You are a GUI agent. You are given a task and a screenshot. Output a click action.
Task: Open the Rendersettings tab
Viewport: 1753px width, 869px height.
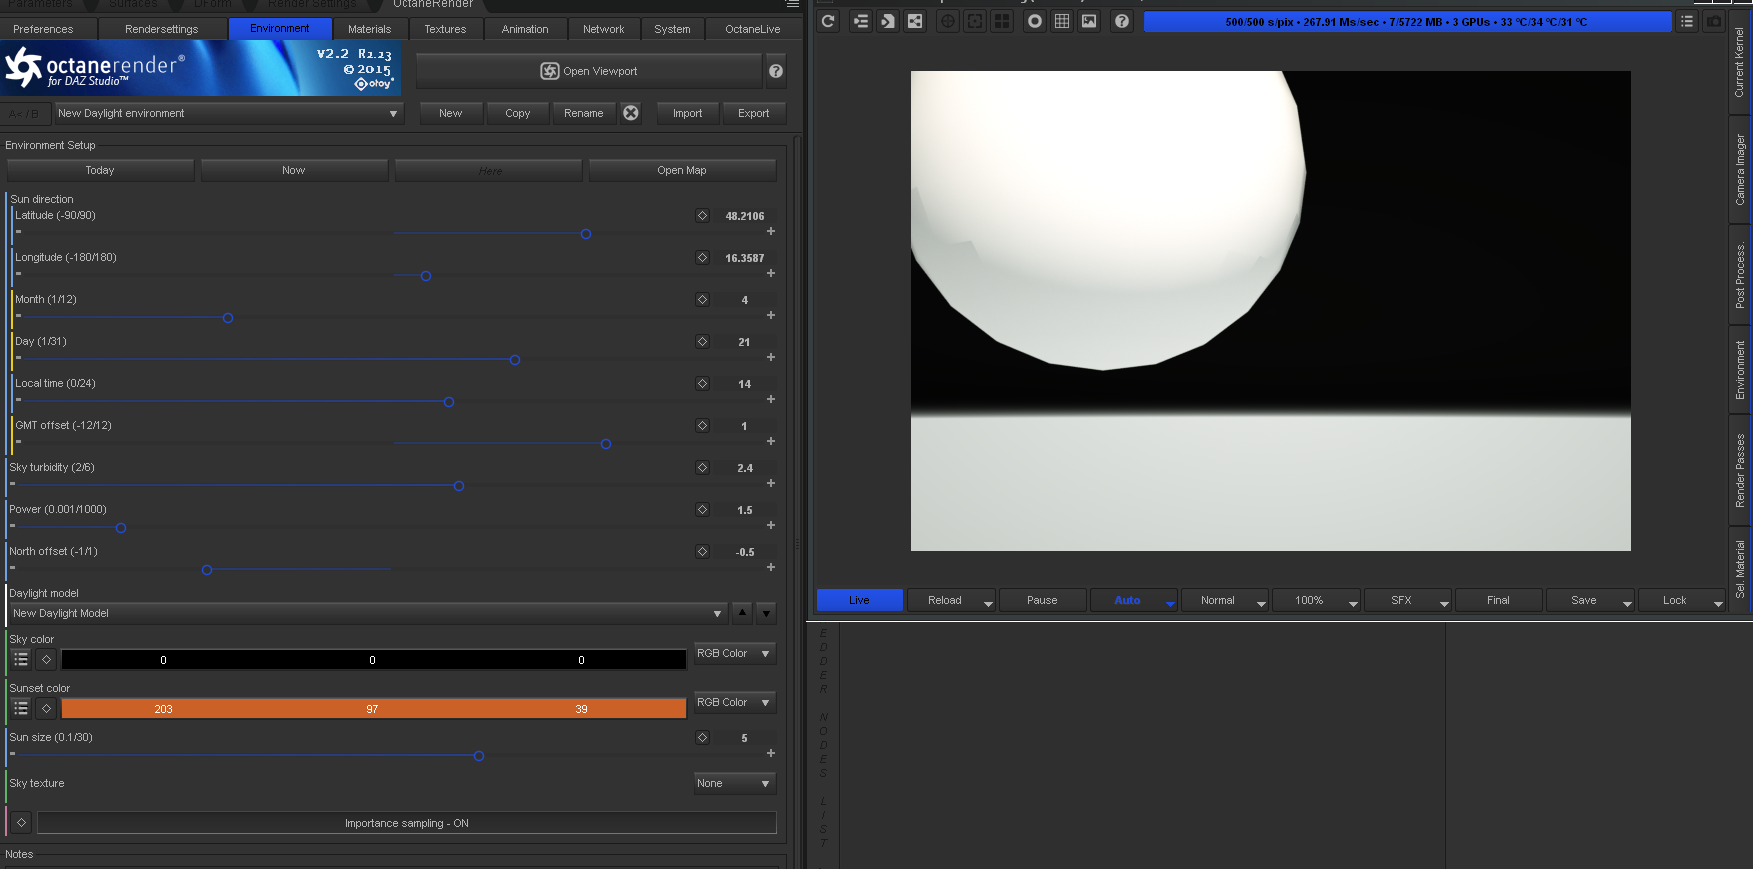(x=161, y=29)
